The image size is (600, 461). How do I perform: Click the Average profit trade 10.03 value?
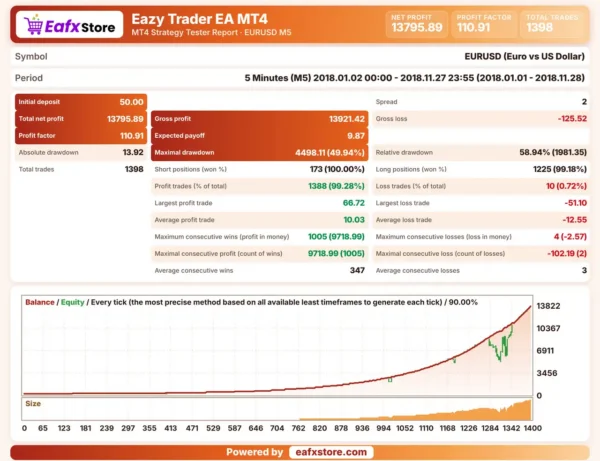tap(354, 220)
